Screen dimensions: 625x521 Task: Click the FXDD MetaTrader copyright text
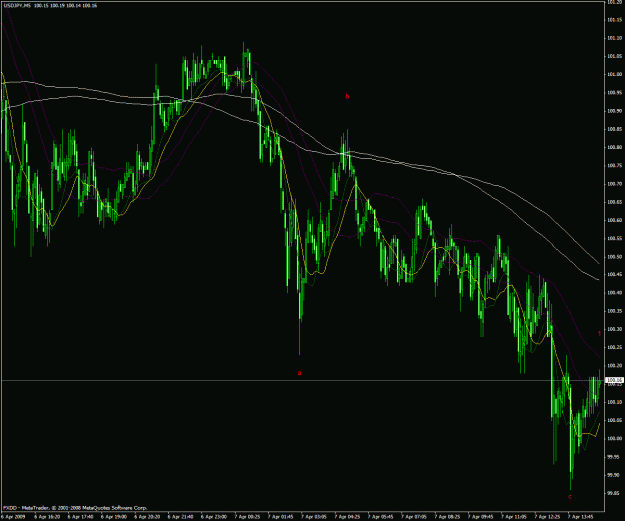pos(75,508)
